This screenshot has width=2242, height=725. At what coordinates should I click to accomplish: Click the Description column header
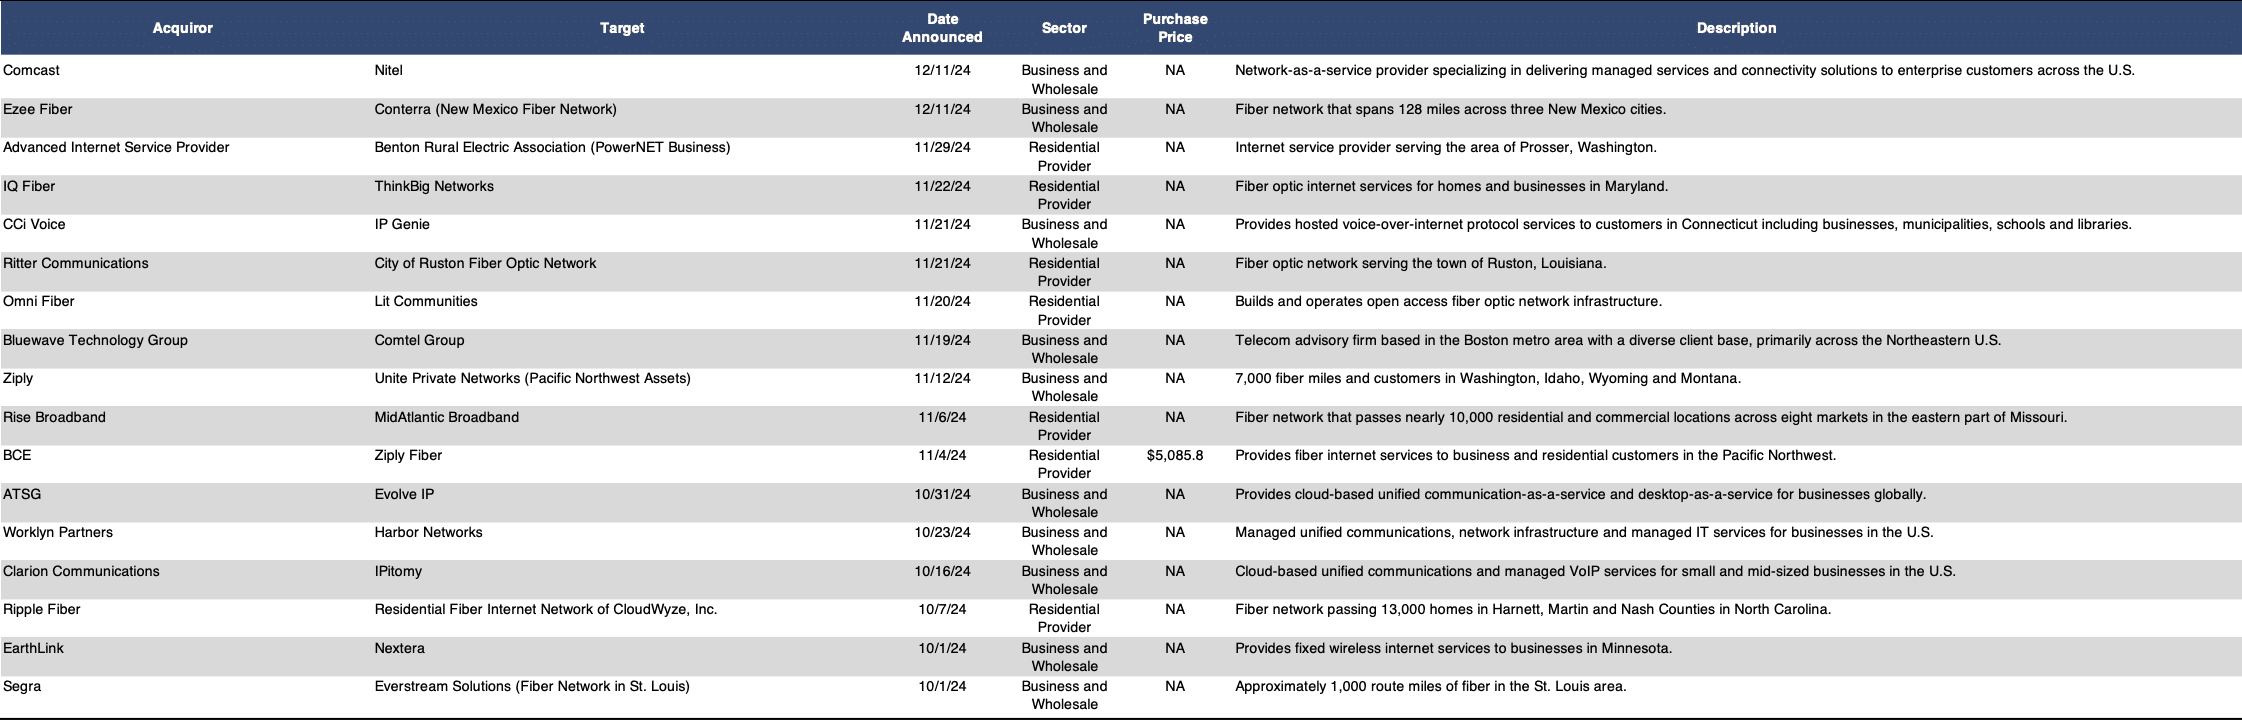pyautogui.click(x=1736, y=28)
